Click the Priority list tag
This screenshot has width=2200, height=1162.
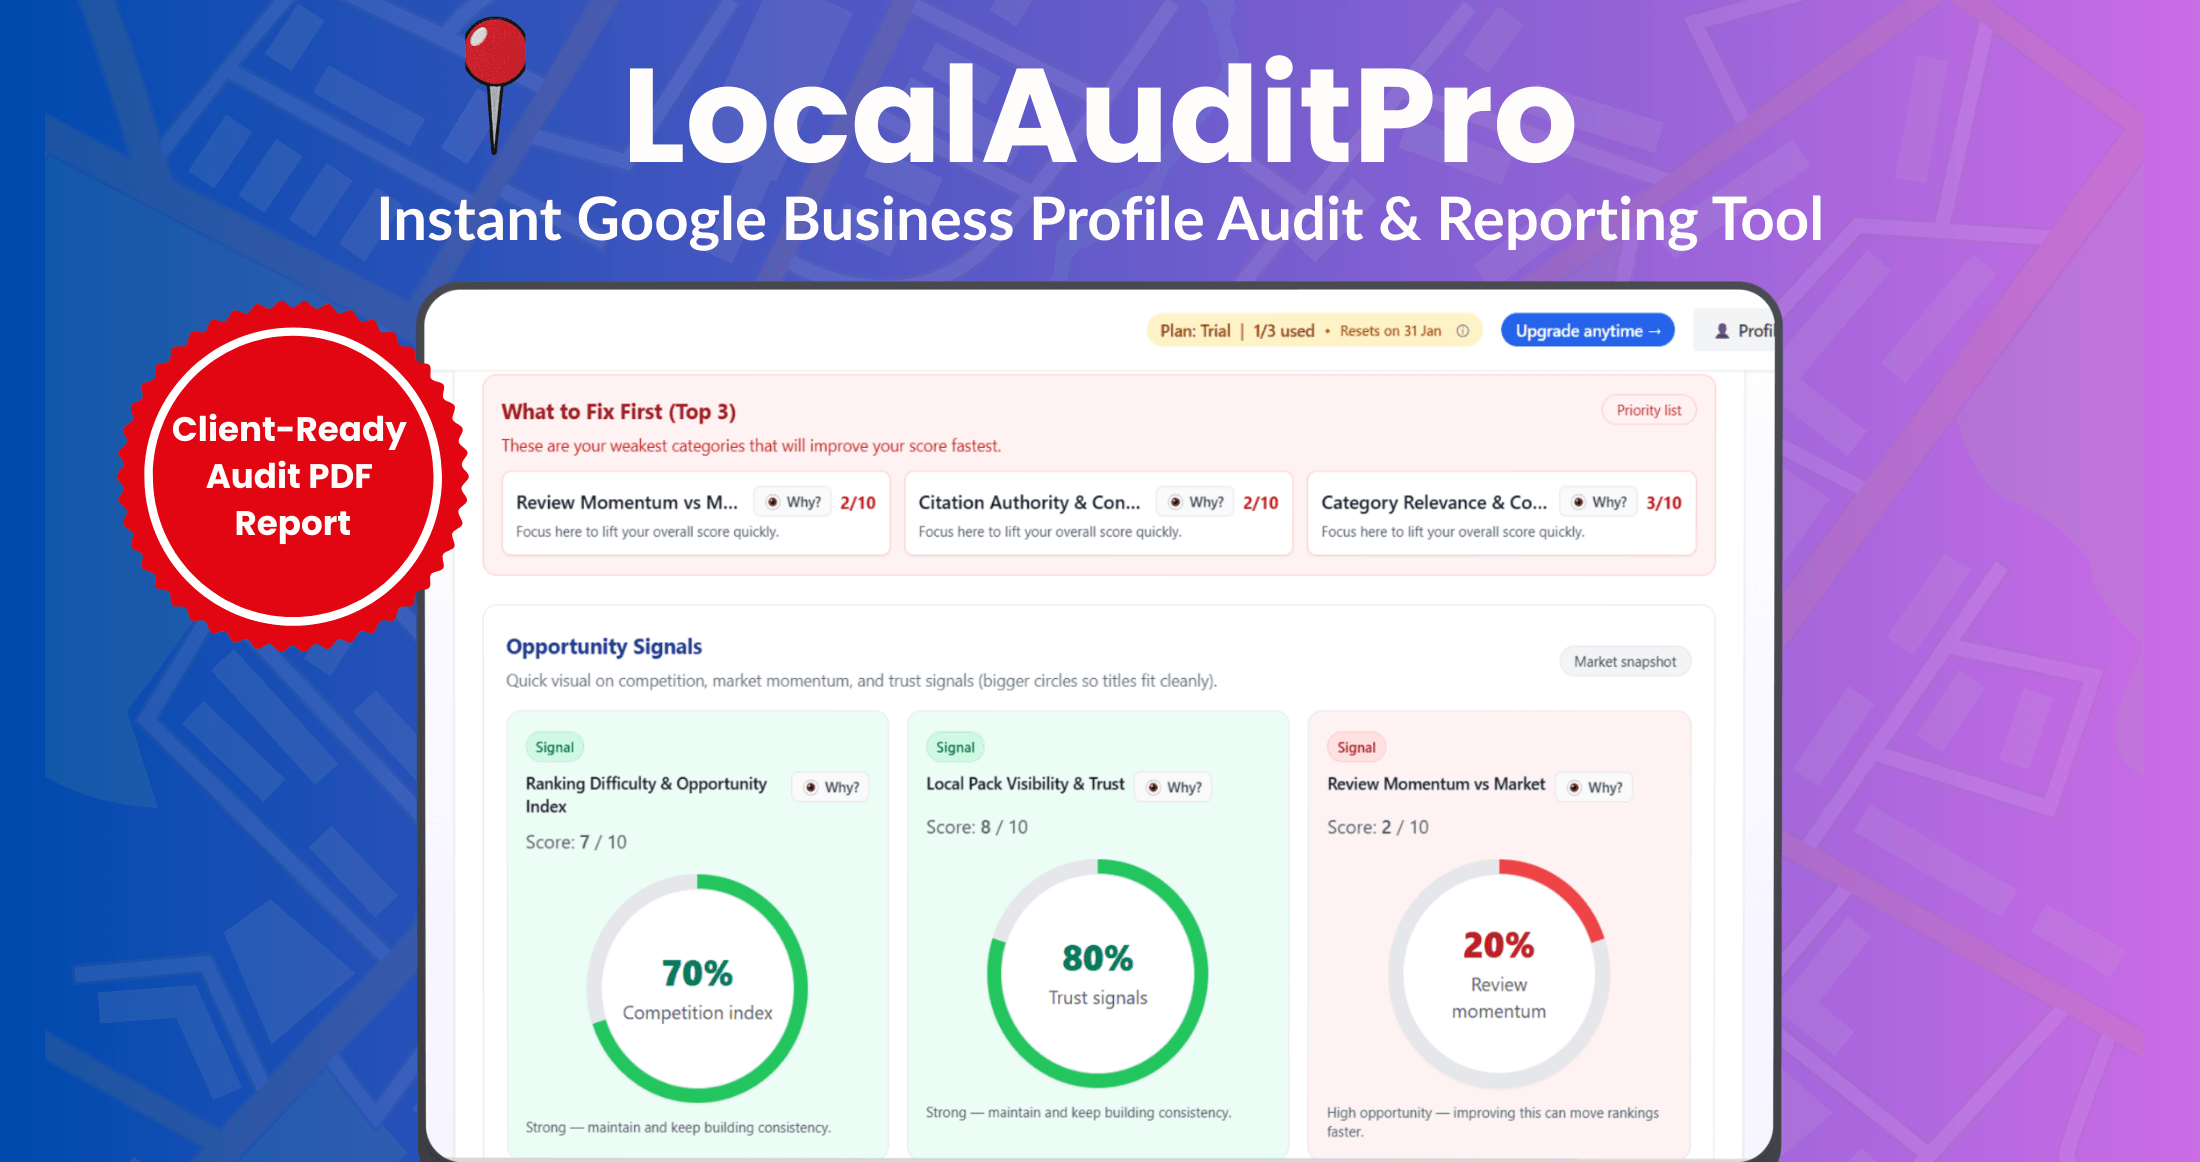pos(1648,410)
